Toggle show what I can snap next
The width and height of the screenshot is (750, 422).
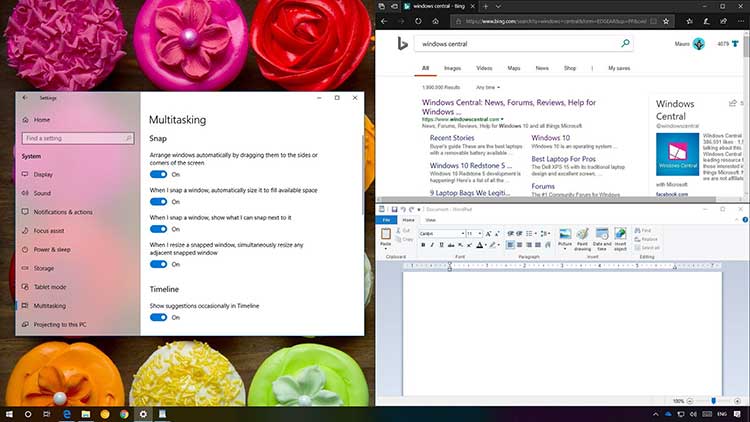pyautogui.click(x=158, y=229)
